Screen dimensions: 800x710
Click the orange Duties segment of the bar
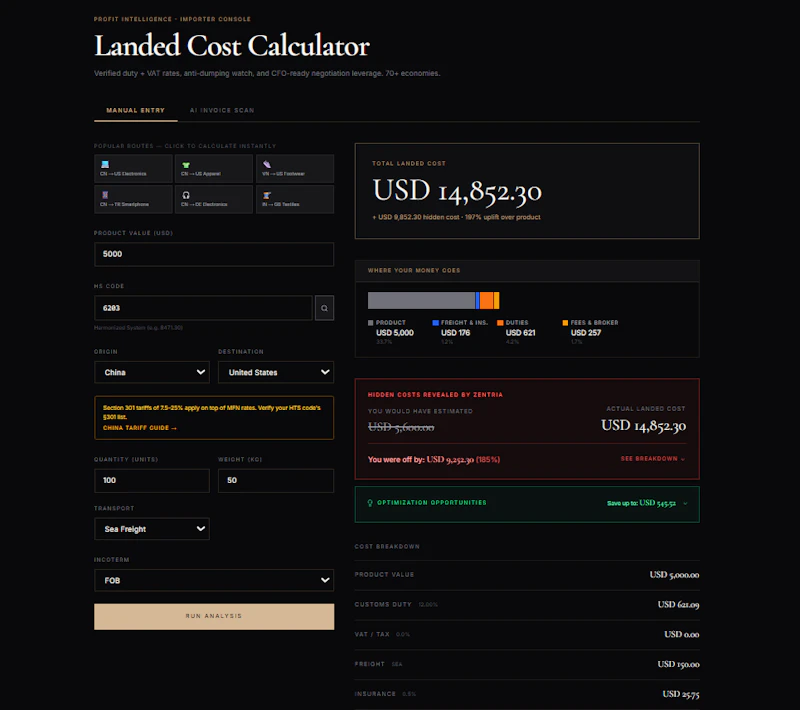pyautogui.click(x=486, y=300)
